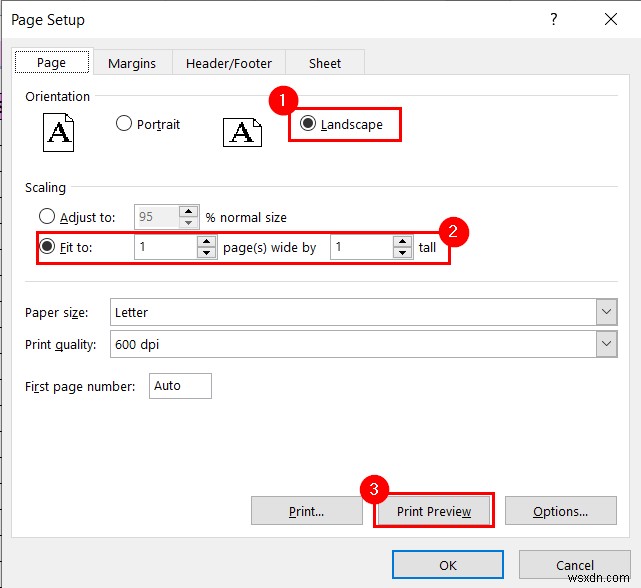Image resolution: width=641 pixels, height=588 pixels.
Task: Click the 'Orientation' section heading
Action: [x=57, y=97]
